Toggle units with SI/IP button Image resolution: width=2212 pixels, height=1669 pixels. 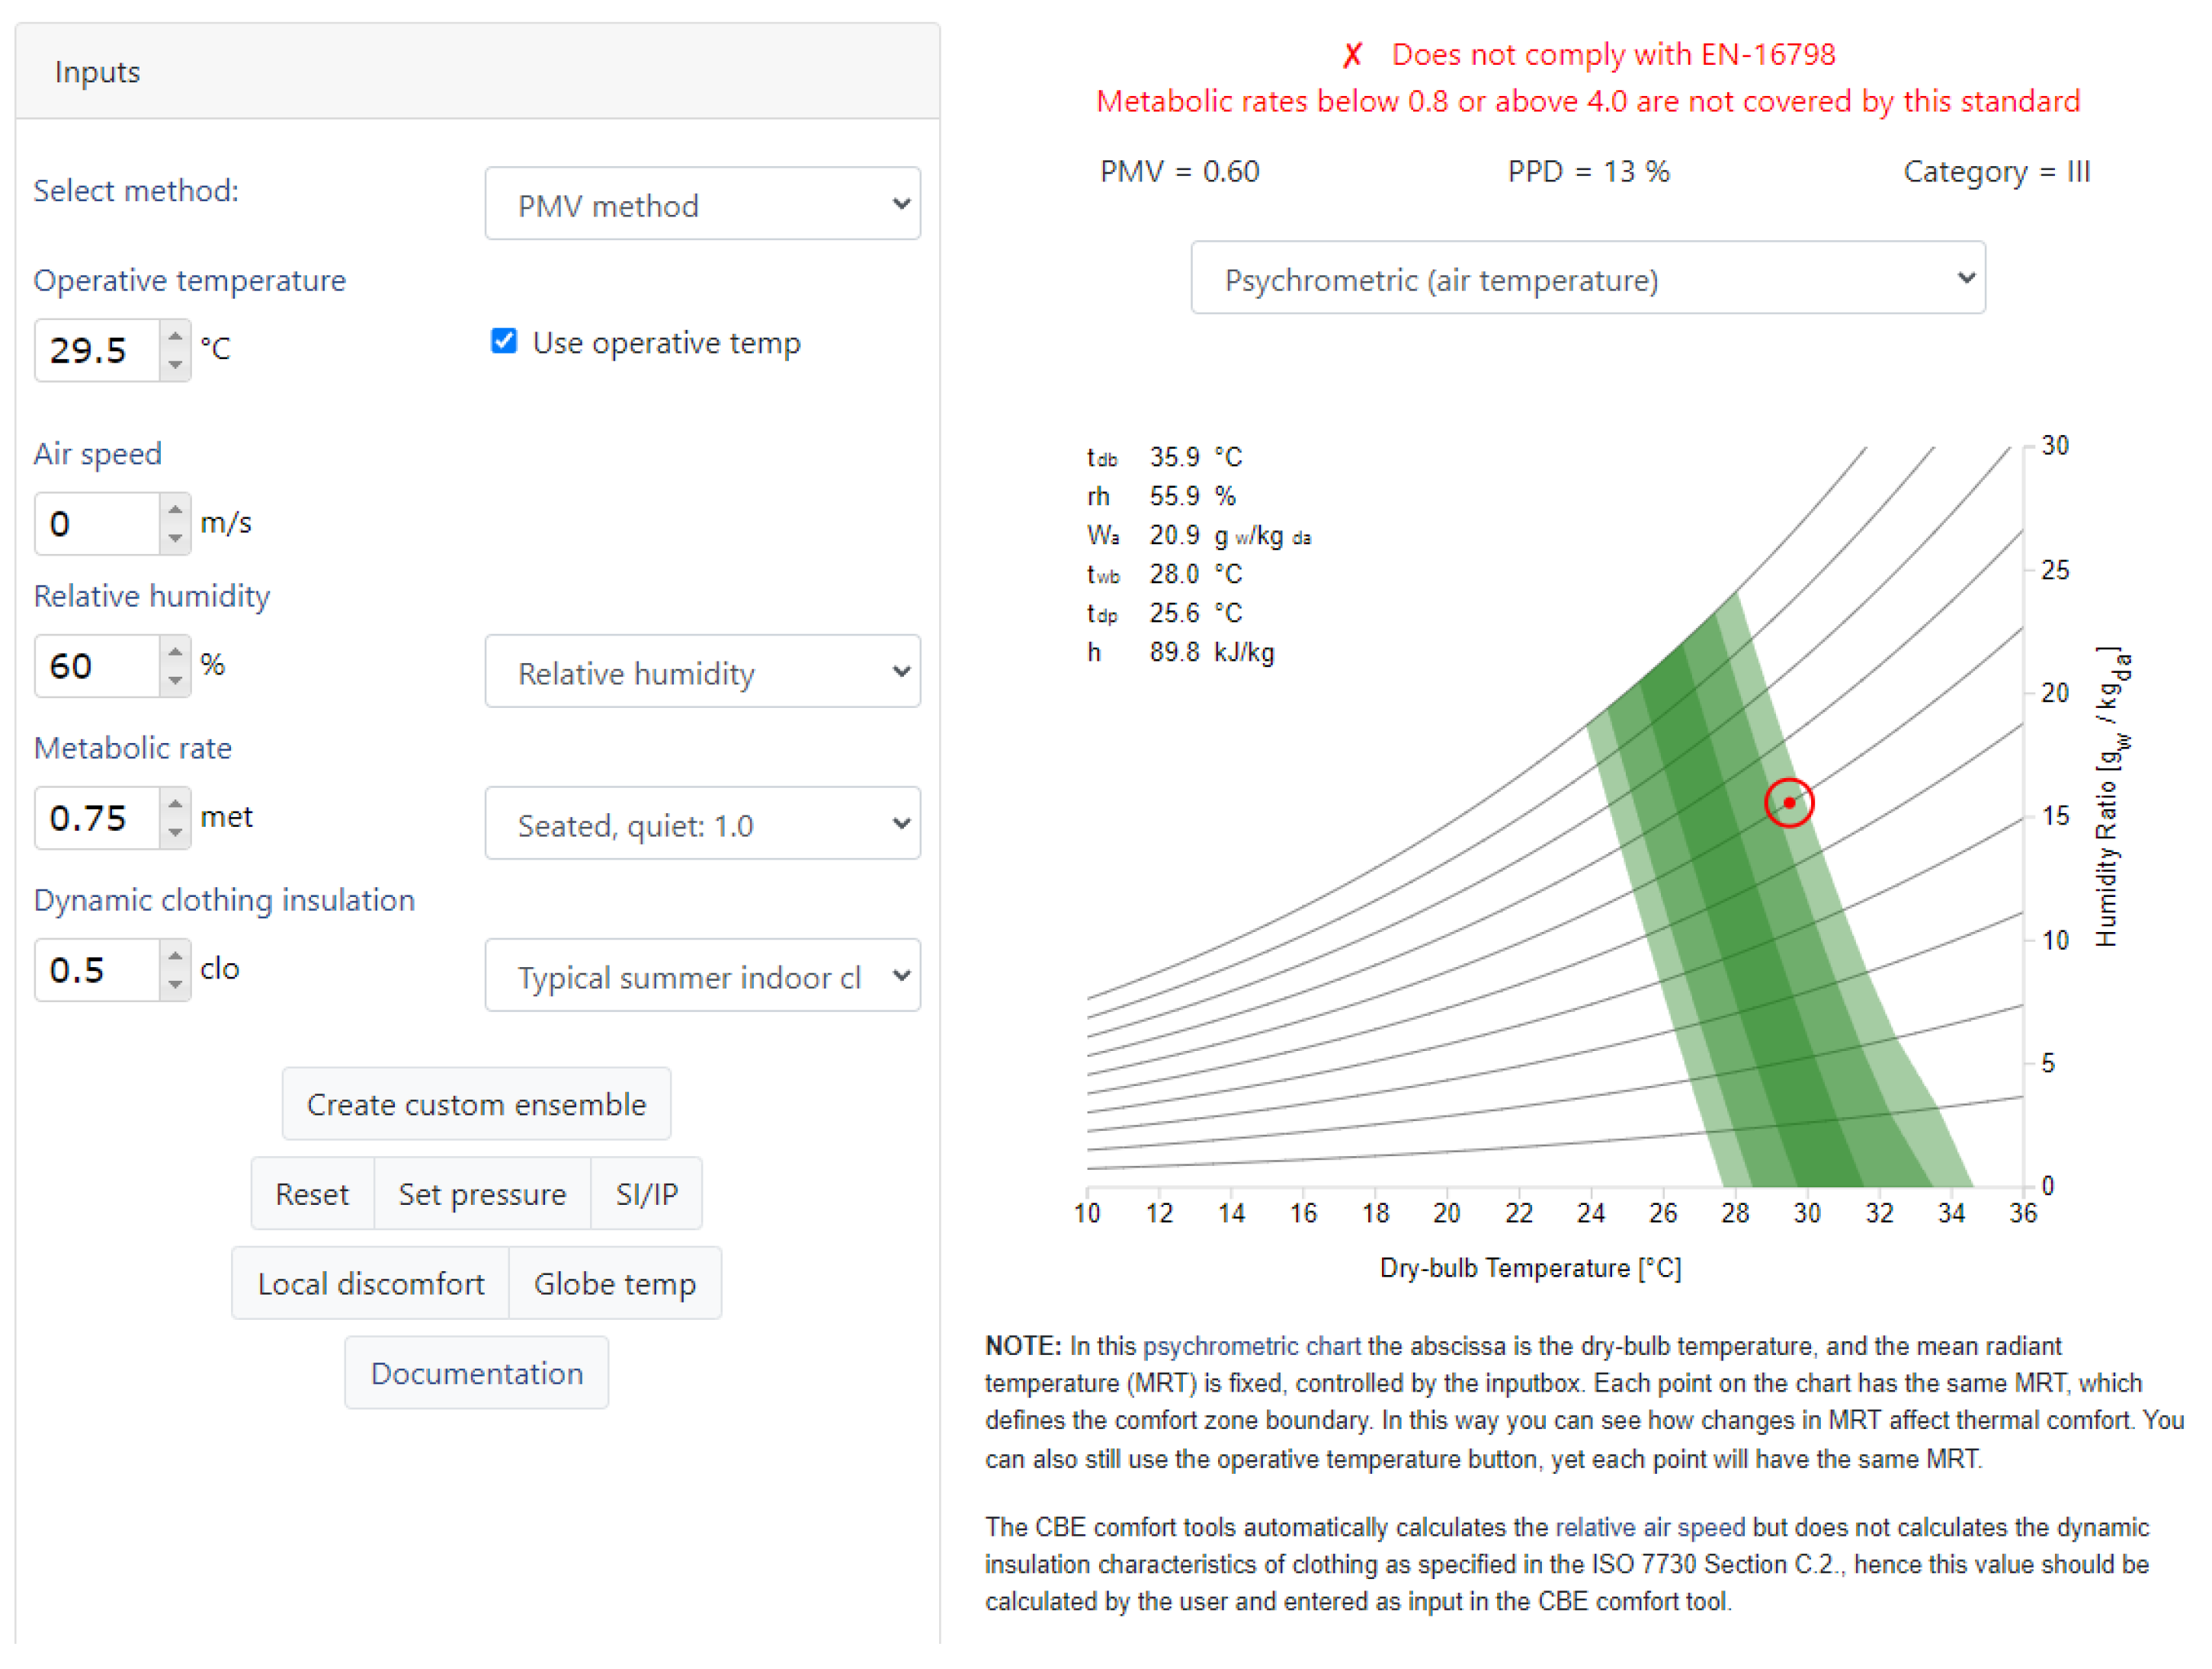coord(646,1194)
